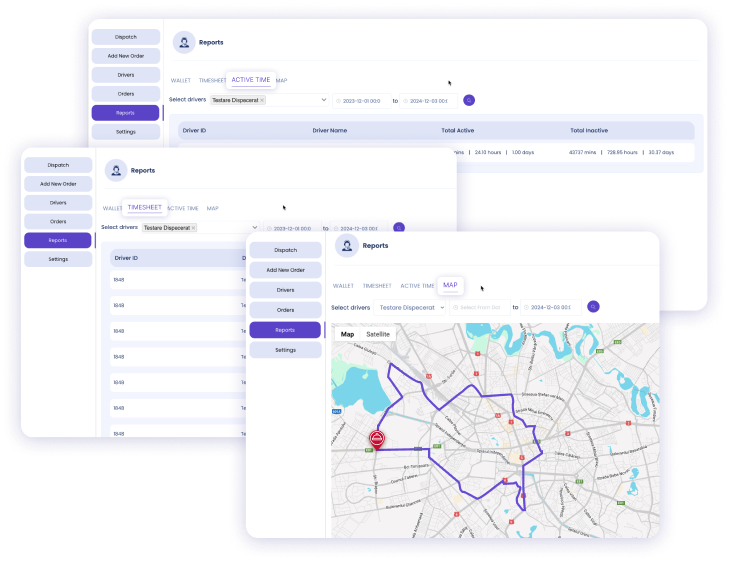Click search icon in the Active Time panel
This screenshot has height=561, width=729.
point(469,100)
